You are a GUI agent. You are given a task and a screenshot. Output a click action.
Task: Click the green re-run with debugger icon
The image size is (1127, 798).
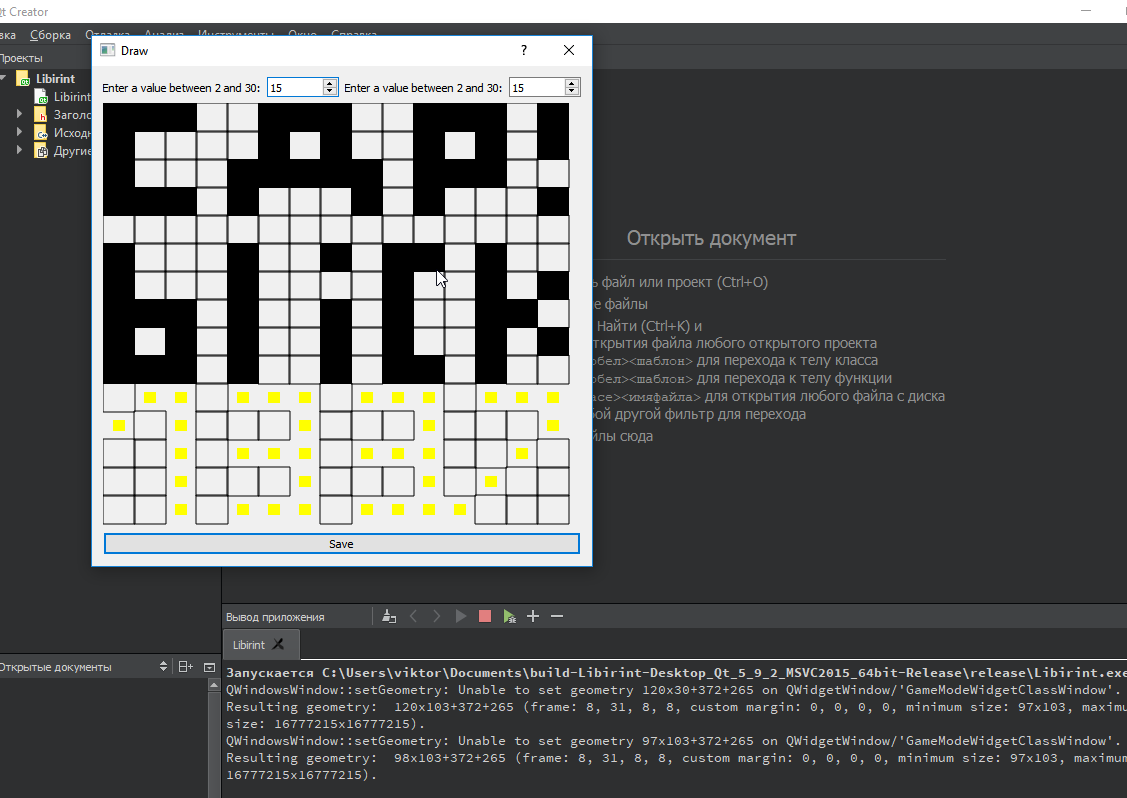point(510,617)
